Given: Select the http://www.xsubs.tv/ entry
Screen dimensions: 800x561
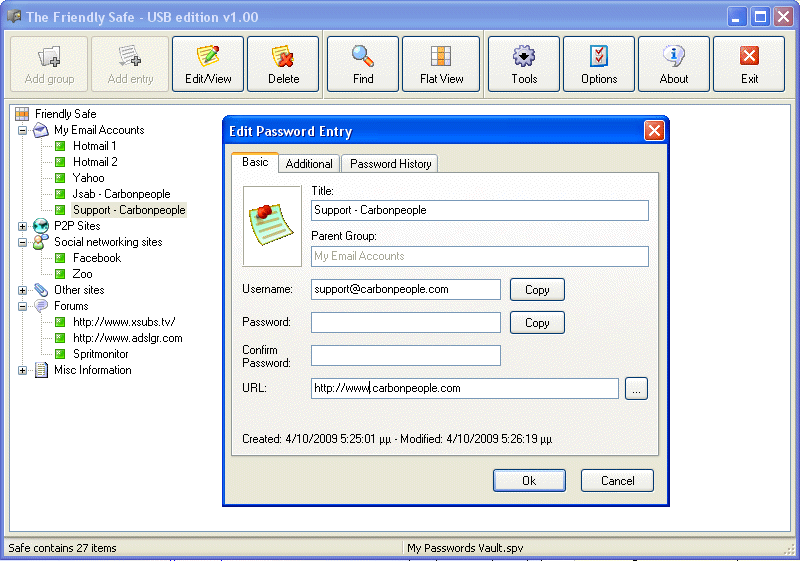Looking at the screenshot, I should (x=124, y=322).
